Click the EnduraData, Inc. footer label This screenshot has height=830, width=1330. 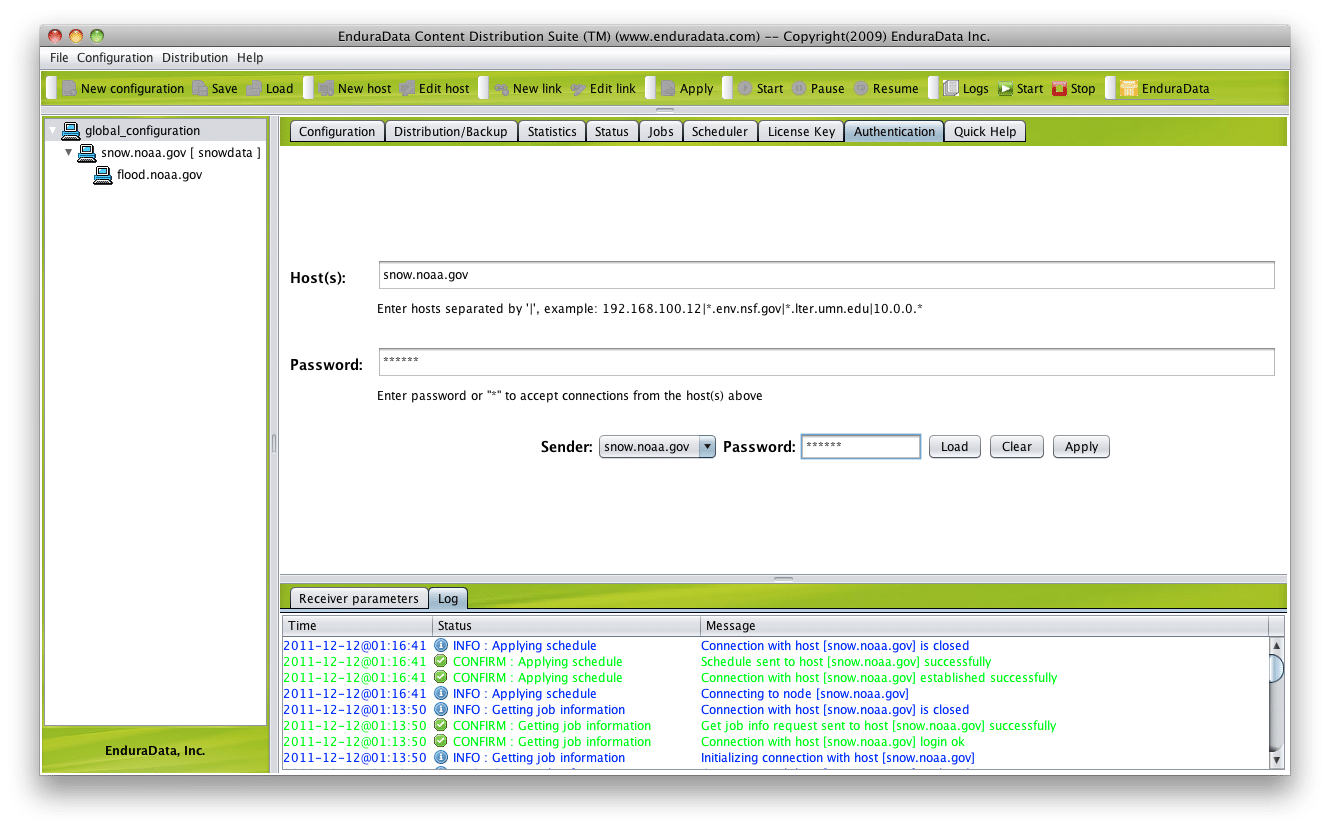(x=155, y=751)
